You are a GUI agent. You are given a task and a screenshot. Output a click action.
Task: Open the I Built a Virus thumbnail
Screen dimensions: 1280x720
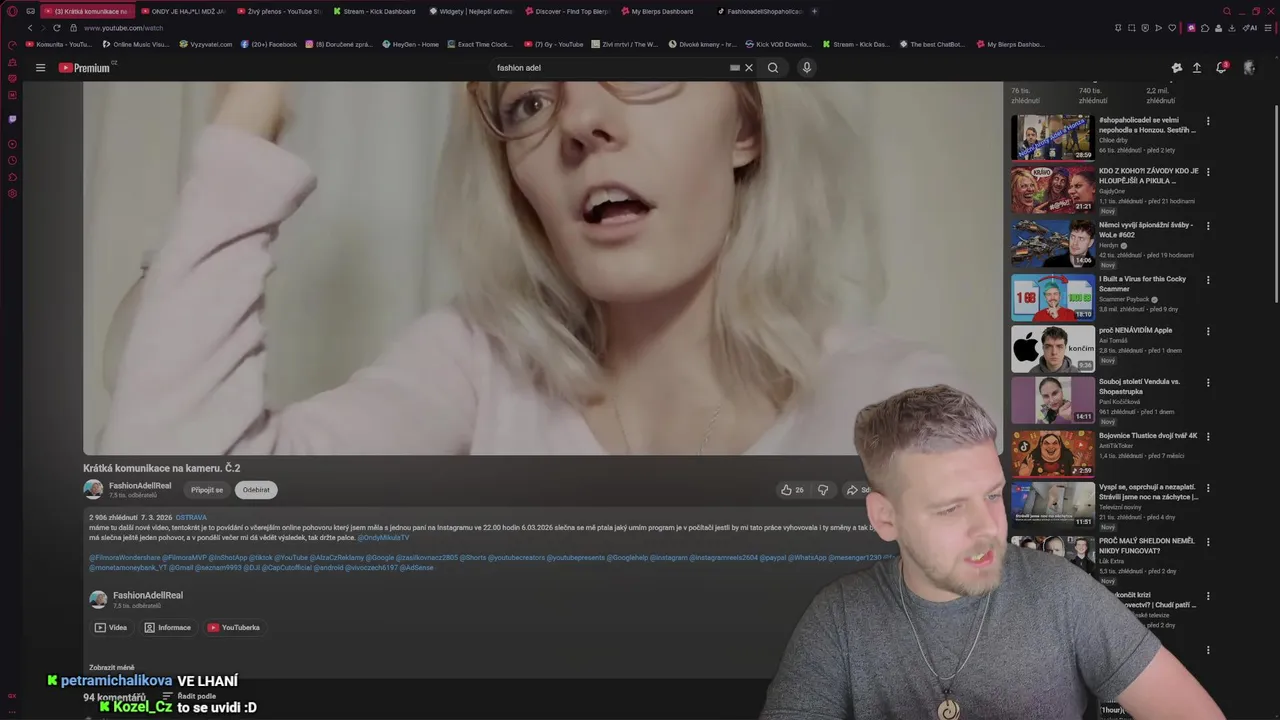[1053, 297]
